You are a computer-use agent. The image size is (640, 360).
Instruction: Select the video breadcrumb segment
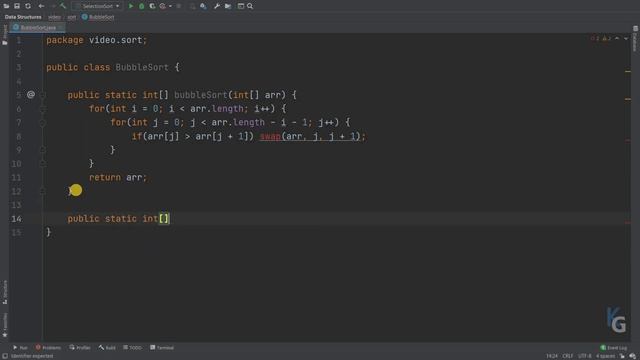pos(54,17)
